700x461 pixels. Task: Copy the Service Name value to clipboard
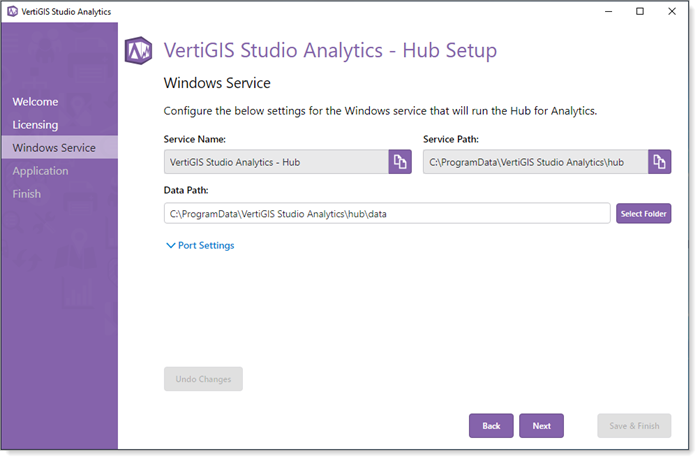coord(400,162)
